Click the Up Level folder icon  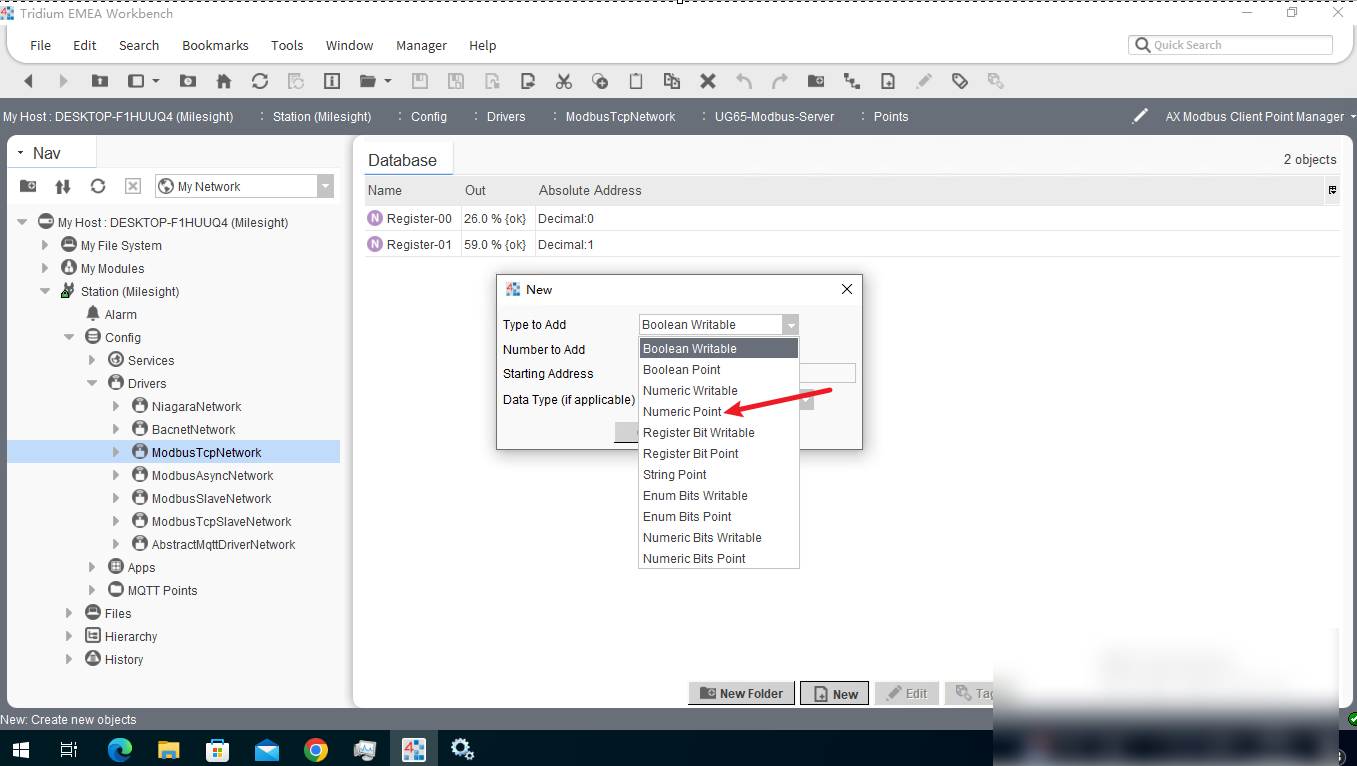(x=99, y=81)
